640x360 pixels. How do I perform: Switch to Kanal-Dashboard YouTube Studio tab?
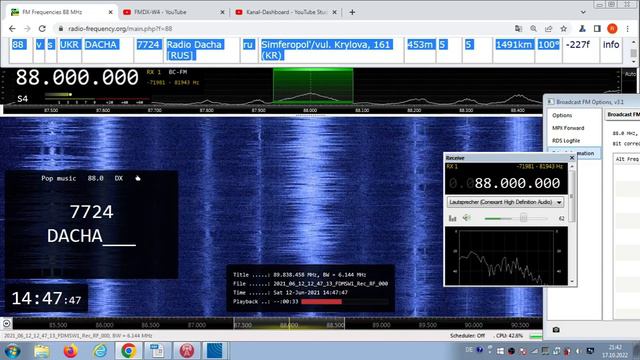286,12
